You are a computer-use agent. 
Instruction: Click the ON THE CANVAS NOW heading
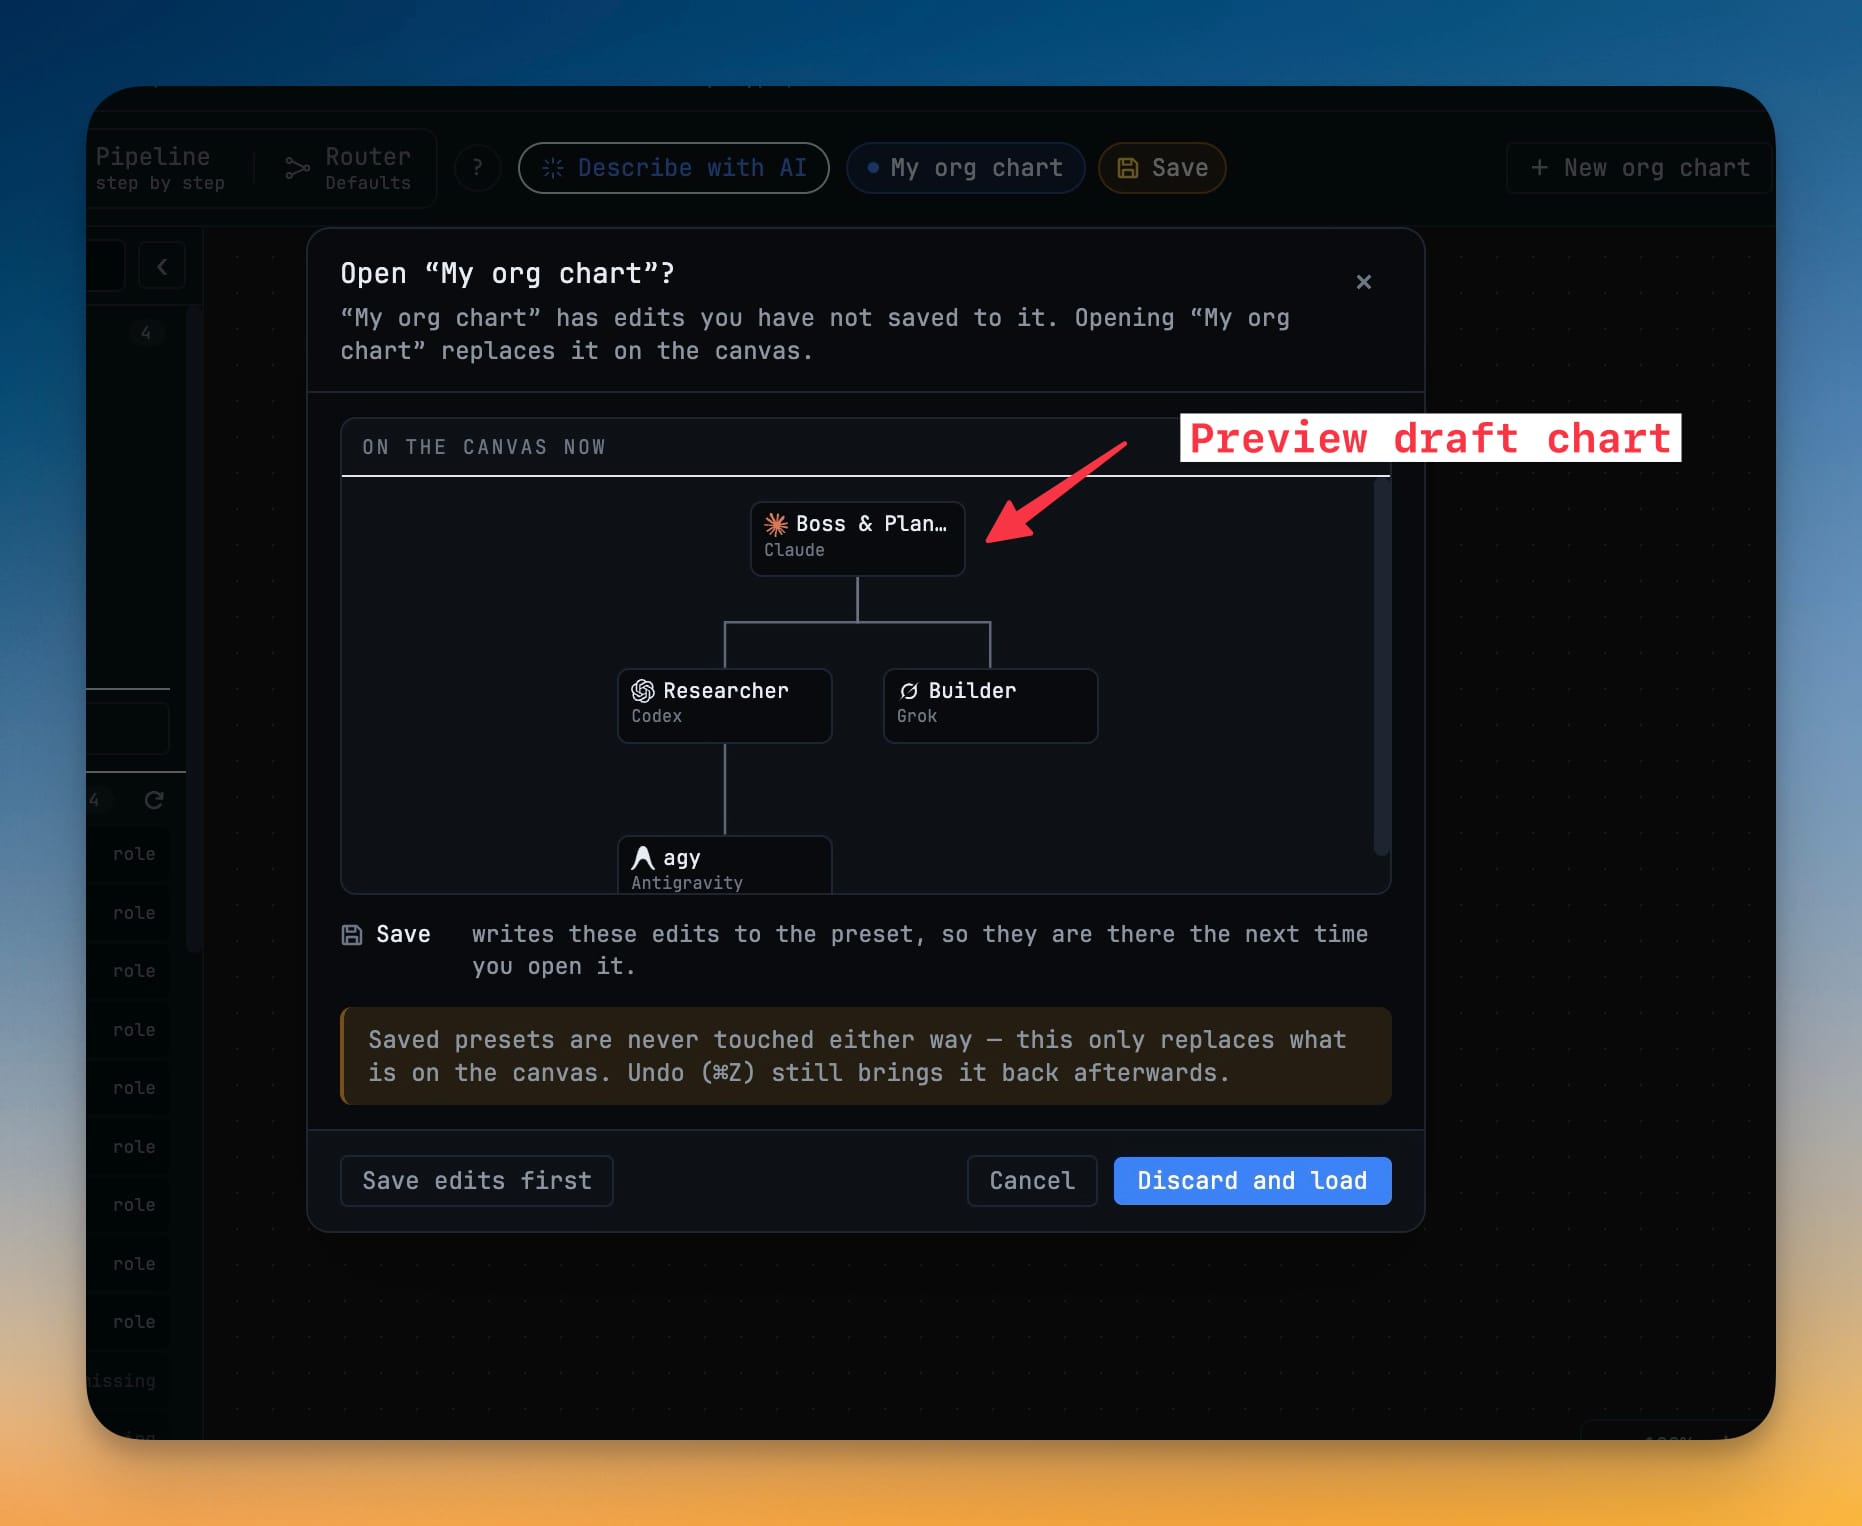[484, 447]
